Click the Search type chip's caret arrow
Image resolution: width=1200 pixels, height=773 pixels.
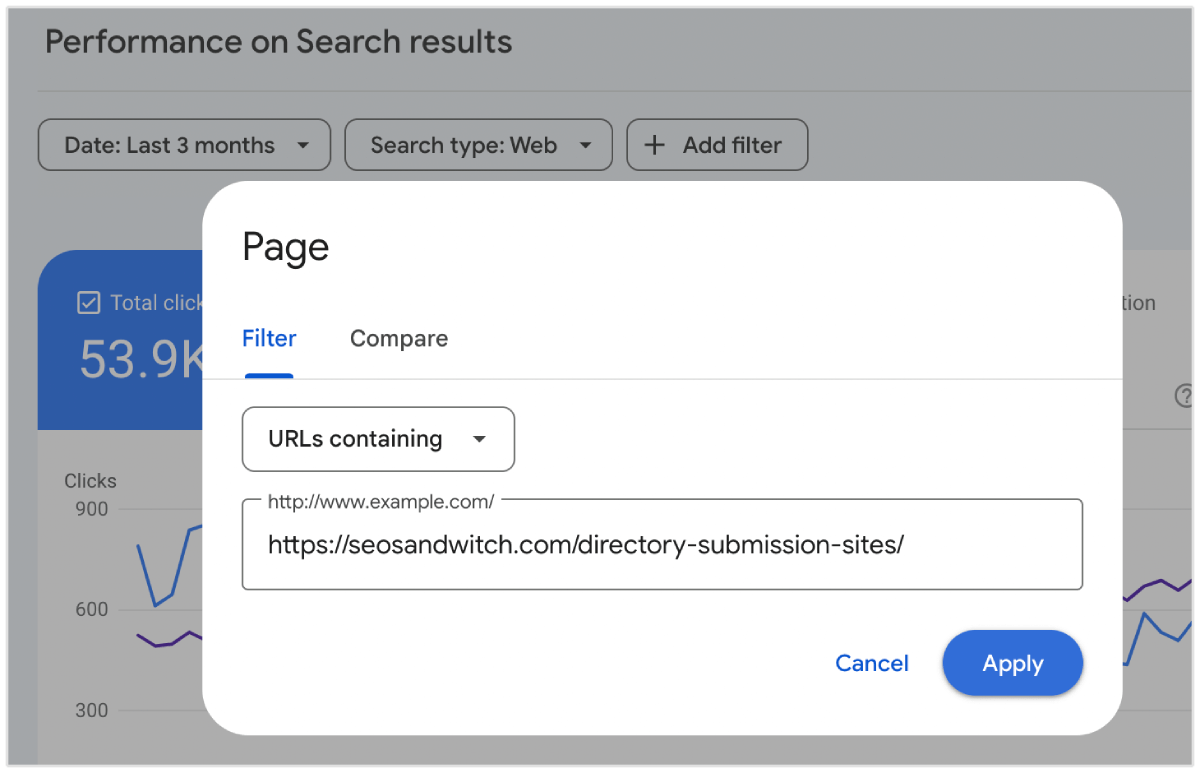(x=585, y=146)
